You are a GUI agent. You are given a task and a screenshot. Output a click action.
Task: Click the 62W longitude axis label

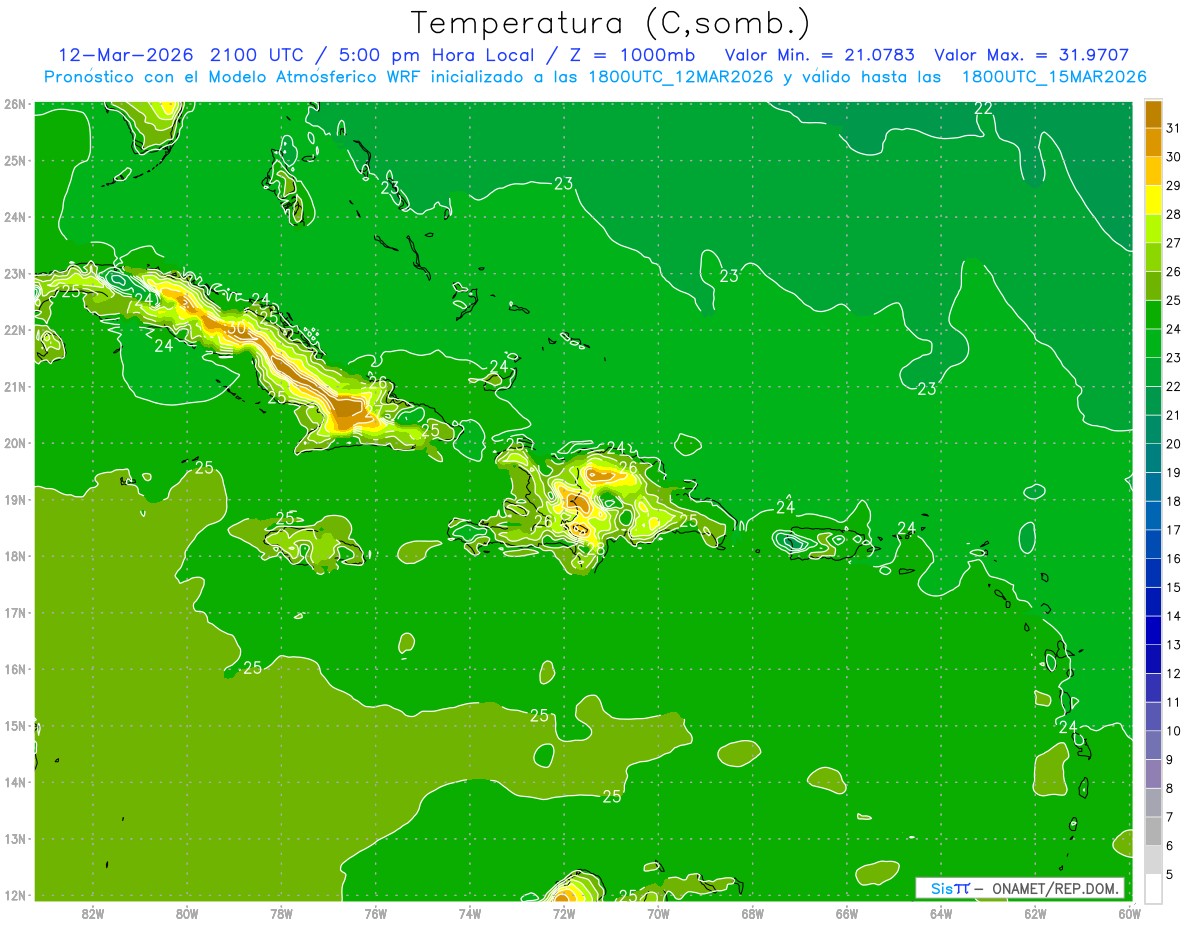click(x=1035, y=914)
